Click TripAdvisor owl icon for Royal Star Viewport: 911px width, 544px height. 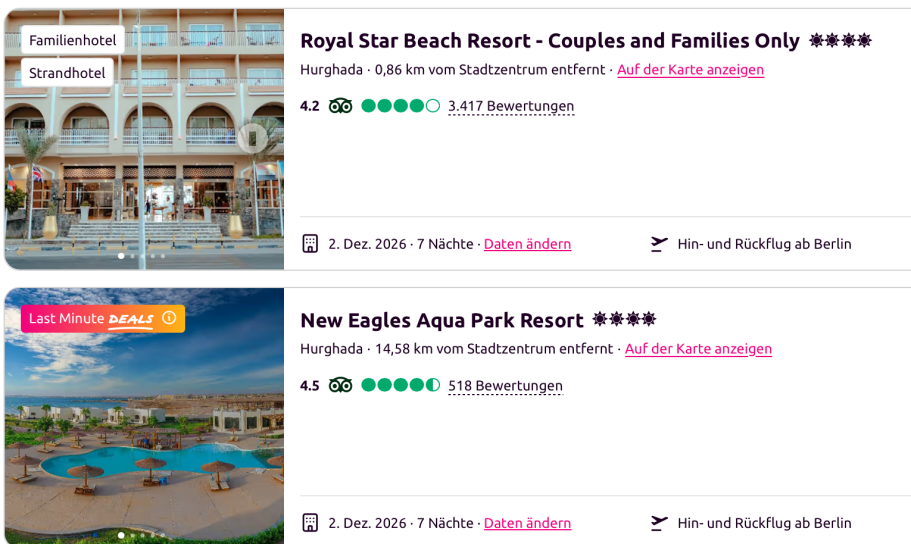[x=340, y=106]
